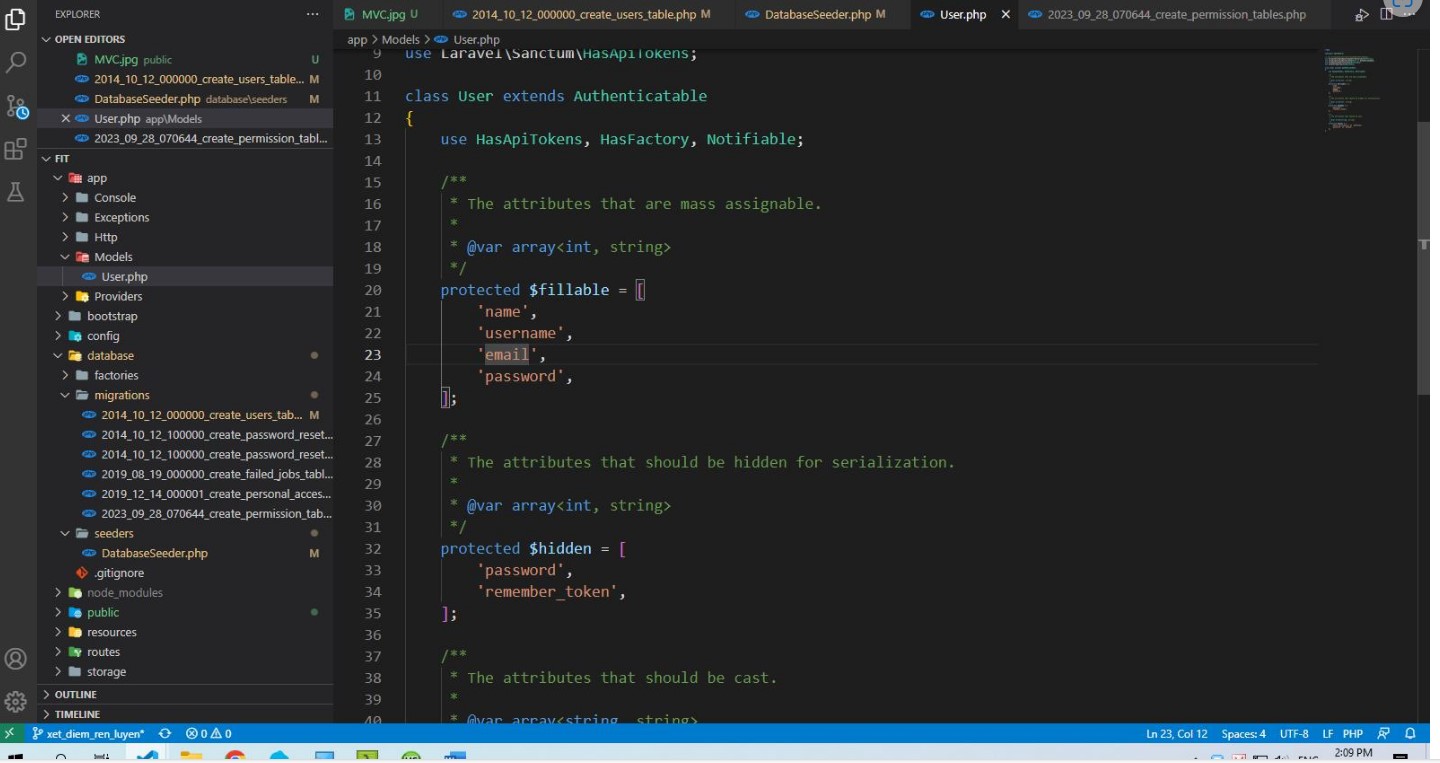The width and height of the screenshot is (1440, 763).
Task: Click the notifications bell in status bar
Action: point(1411,733)
